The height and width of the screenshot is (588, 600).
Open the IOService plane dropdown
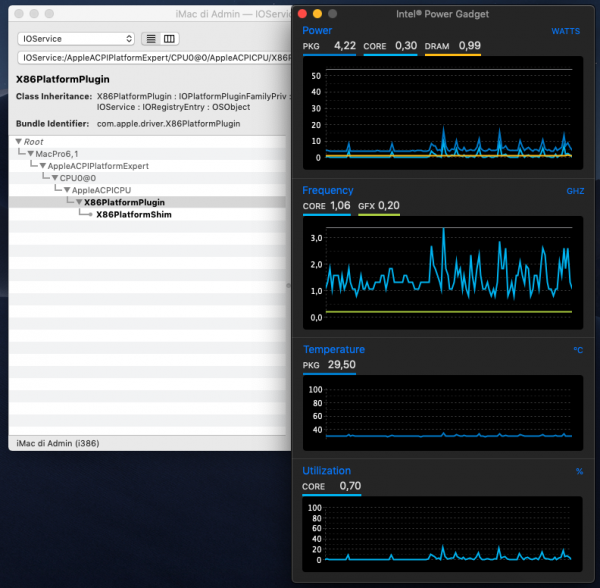[x=76, y=38]
